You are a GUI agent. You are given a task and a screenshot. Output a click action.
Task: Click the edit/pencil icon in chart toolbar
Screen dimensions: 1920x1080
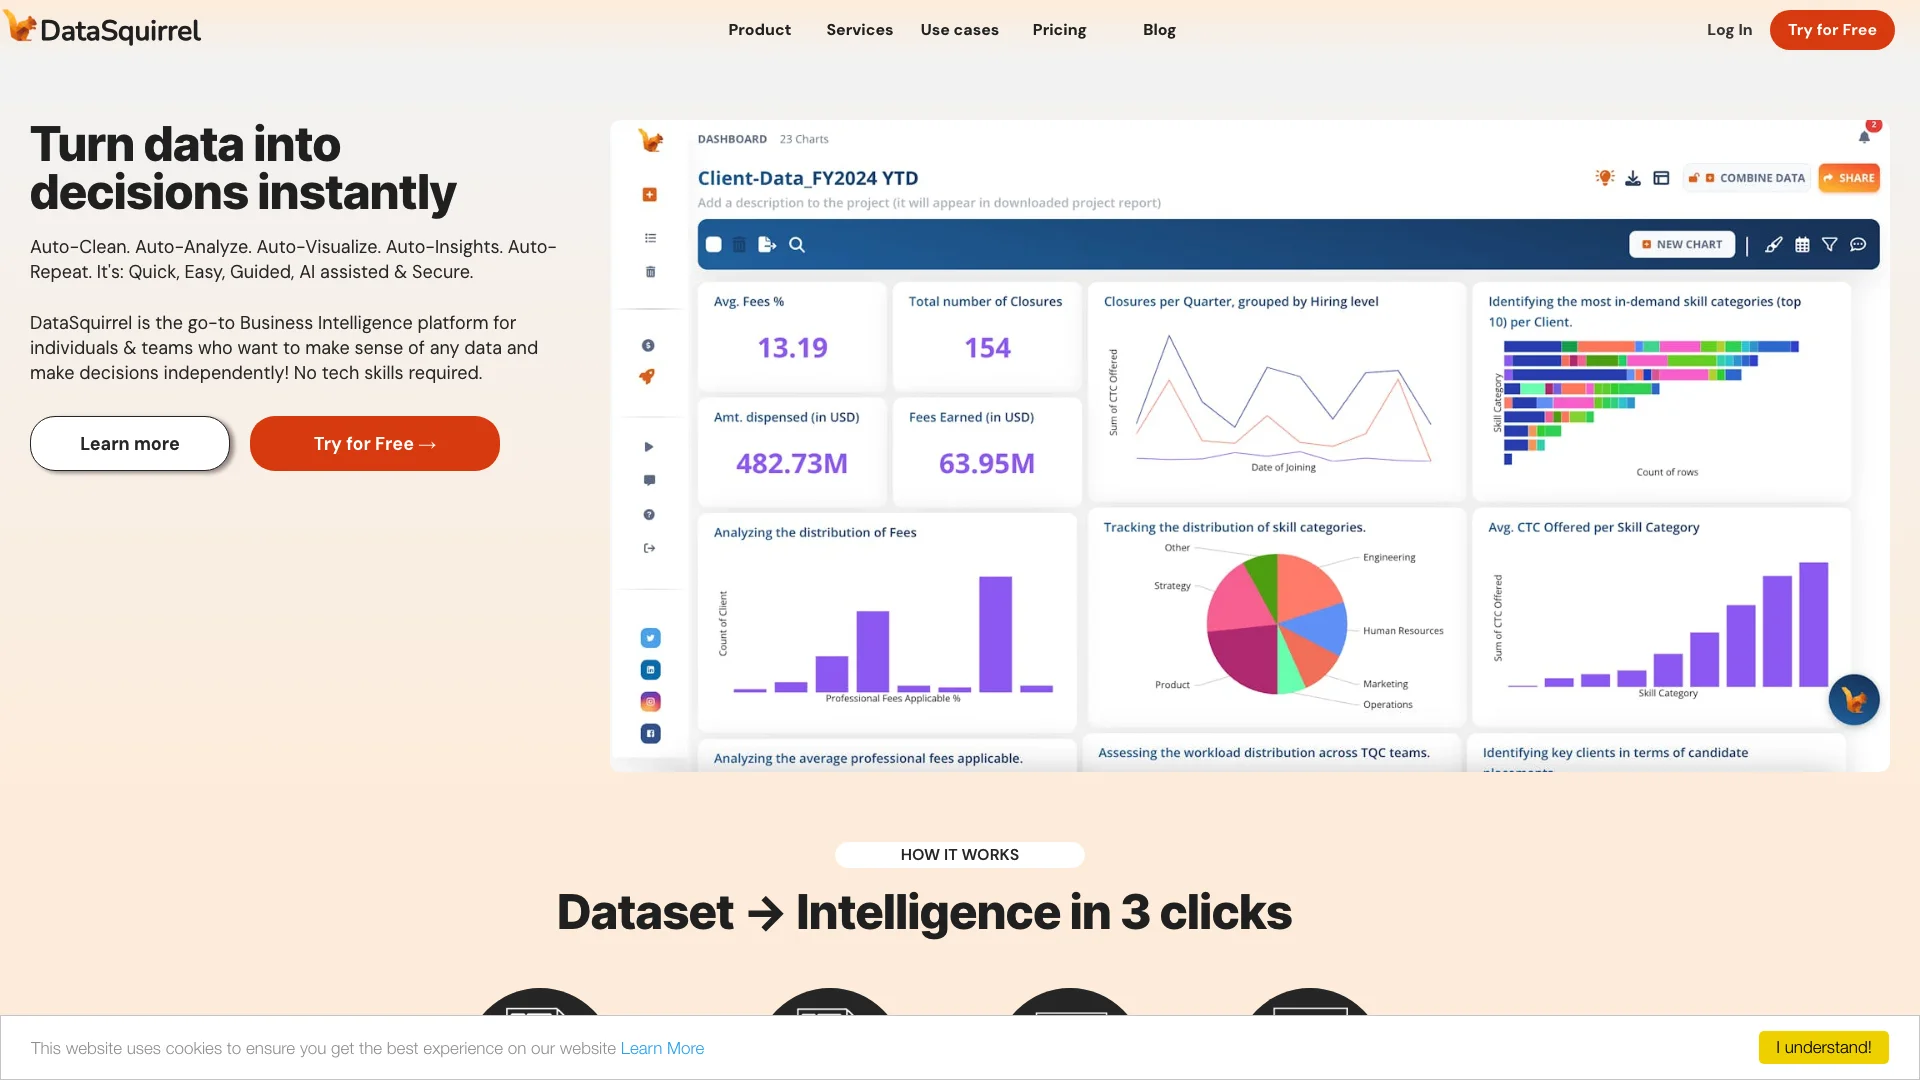pos(1774,244)
